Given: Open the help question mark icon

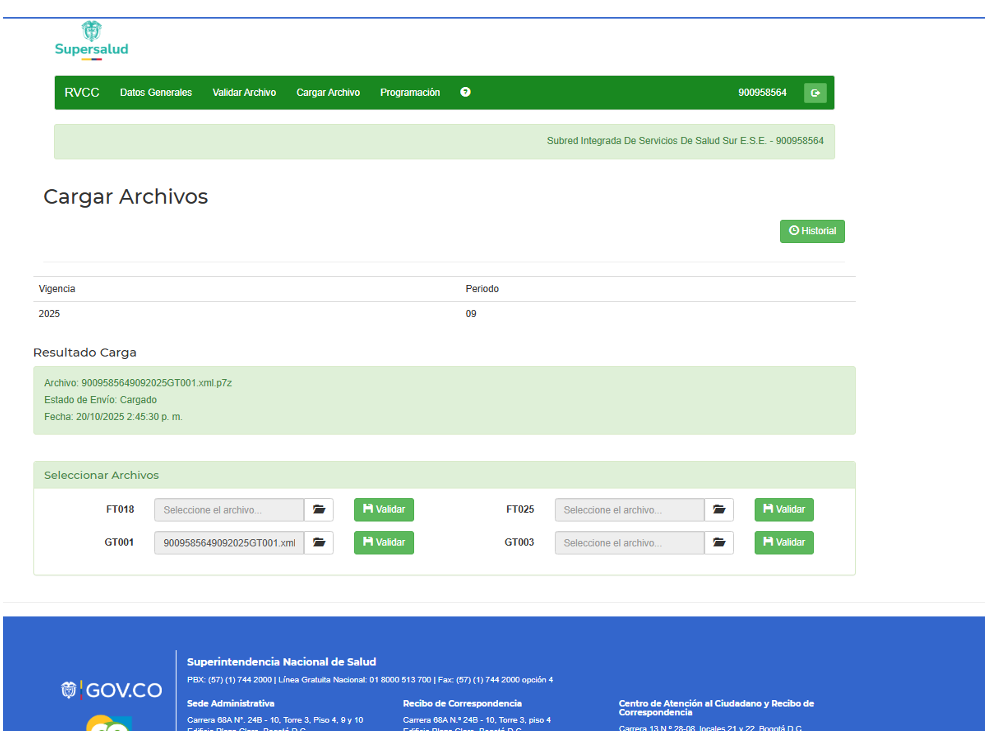Looking at the screenshot, I should pos(466,92).
